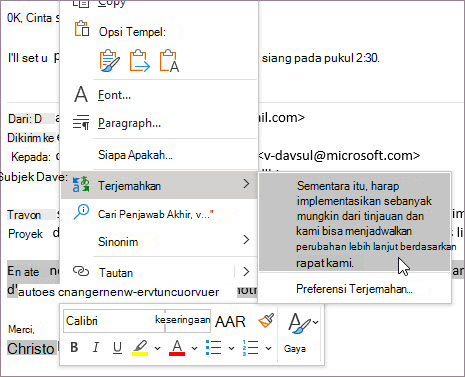Click the magnifier search icon

[81, 212]
